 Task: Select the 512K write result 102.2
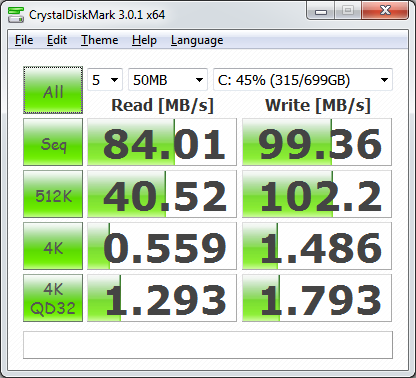[317, 194]
